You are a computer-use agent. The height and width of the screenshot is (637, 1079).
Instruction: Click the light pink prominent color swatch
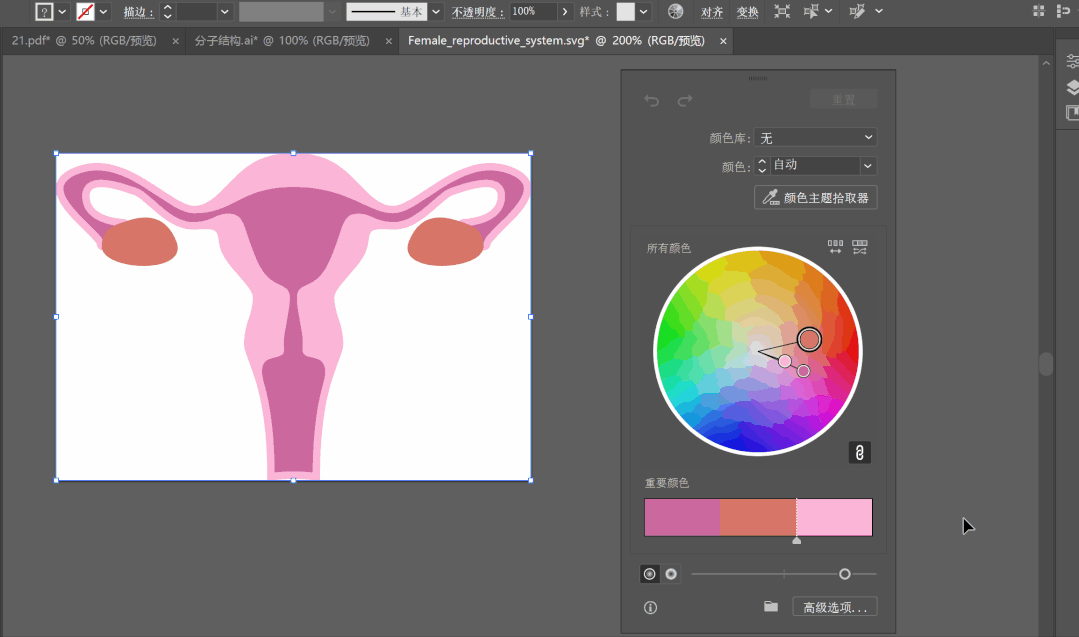[x=834, y=517]
